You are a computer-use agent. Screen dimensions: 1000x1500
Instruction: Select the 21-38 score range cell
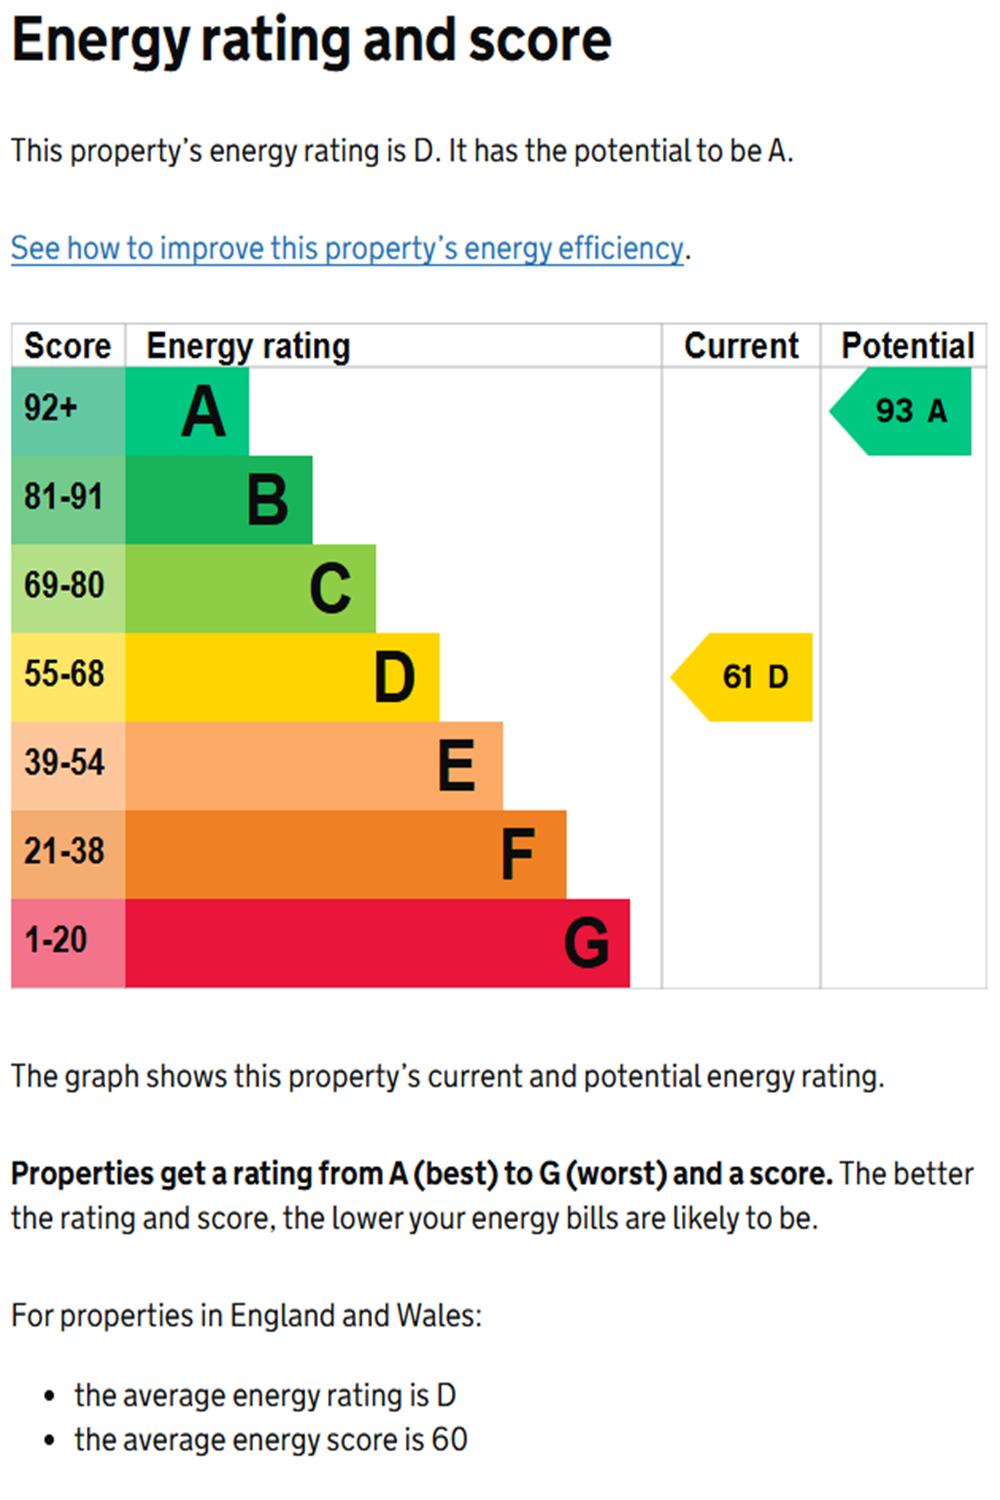point(68,854)
